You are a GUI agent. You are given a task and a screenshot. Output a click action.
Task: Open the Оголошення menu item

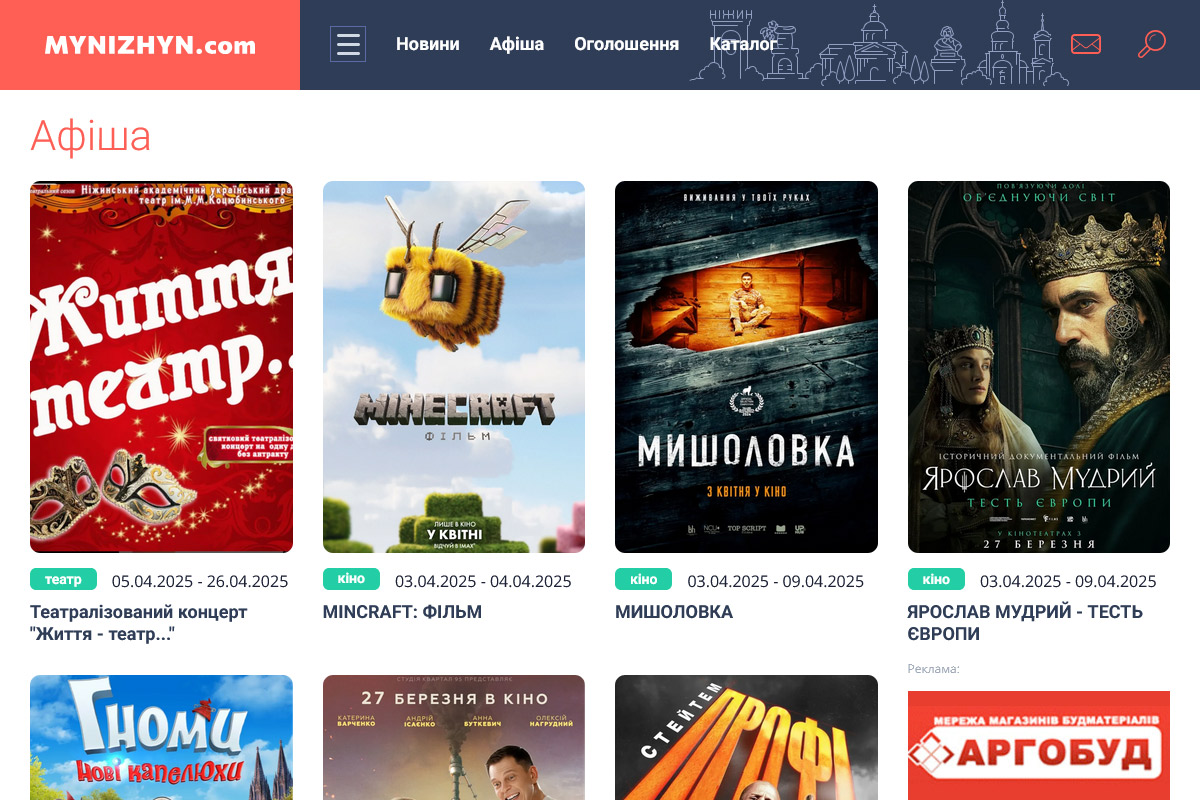click(626, 44)
